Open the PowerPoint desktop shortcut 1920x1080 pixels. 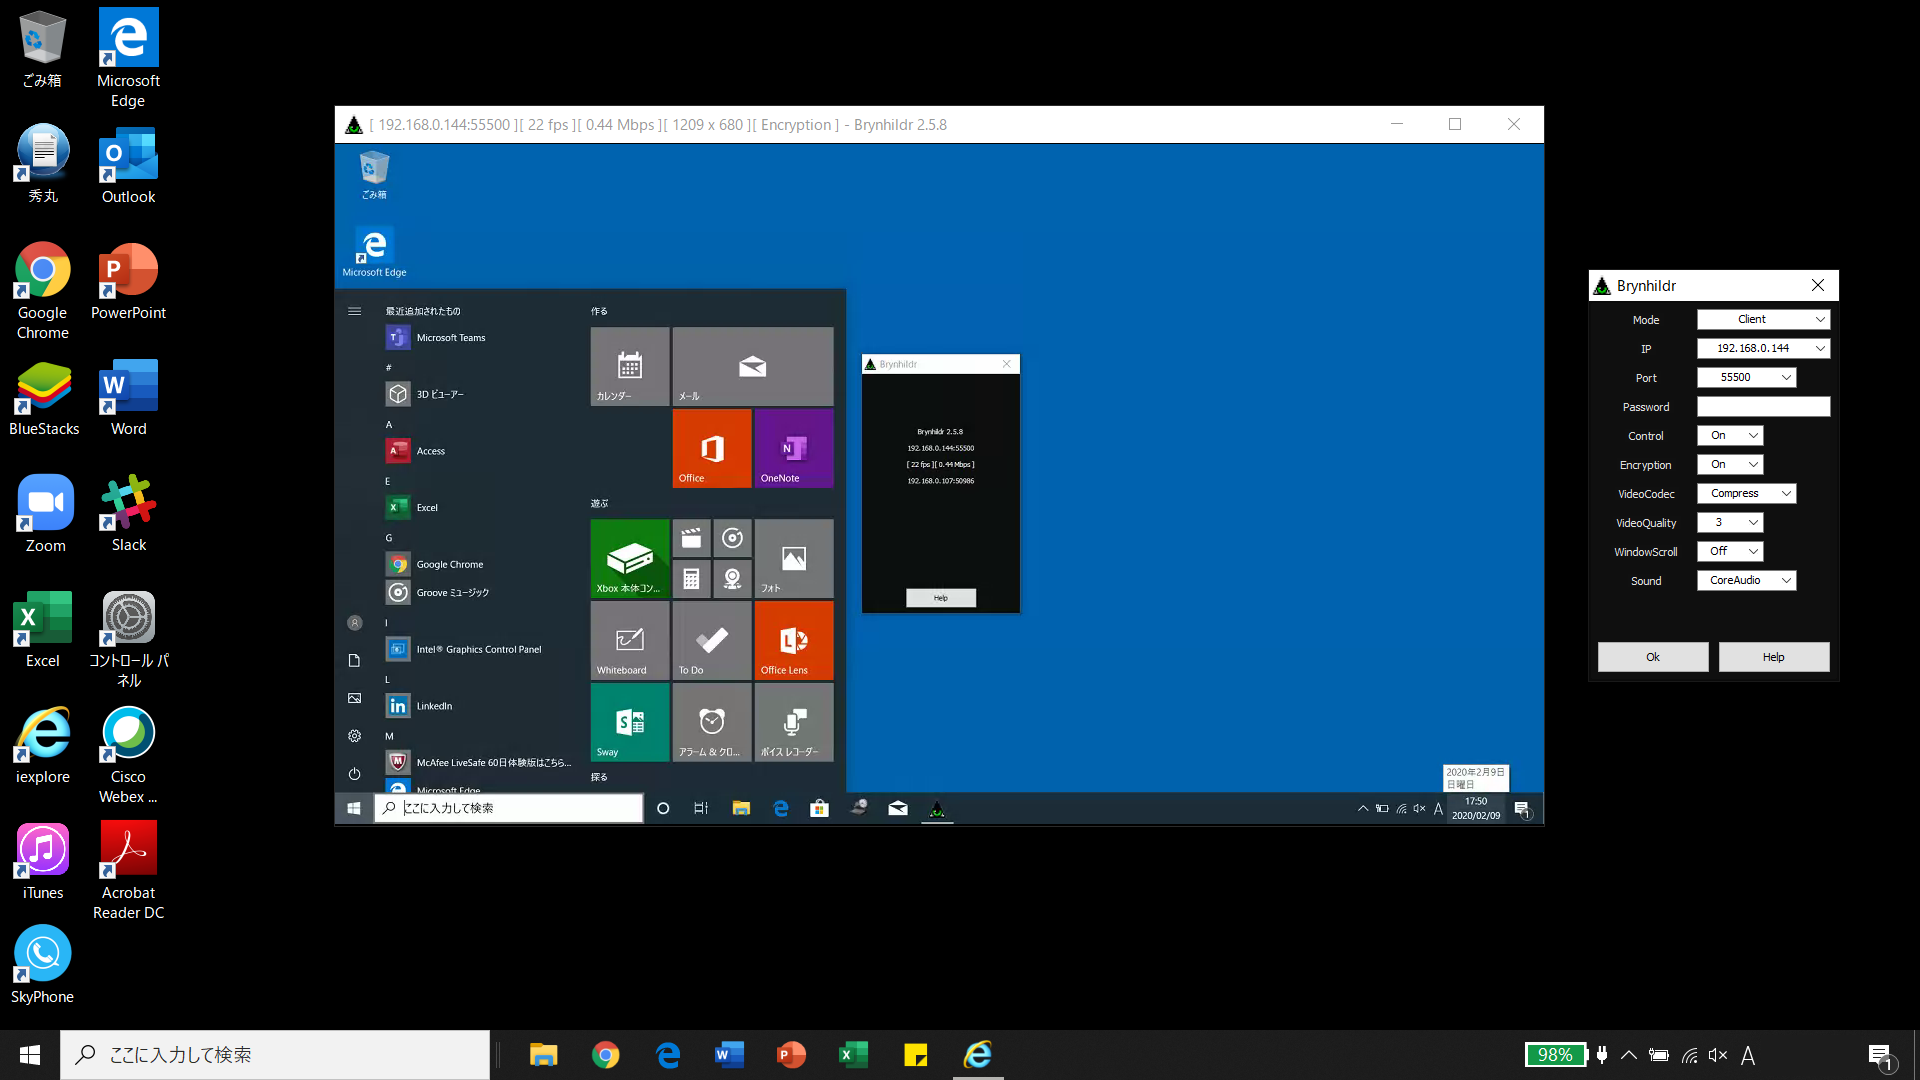128,281
